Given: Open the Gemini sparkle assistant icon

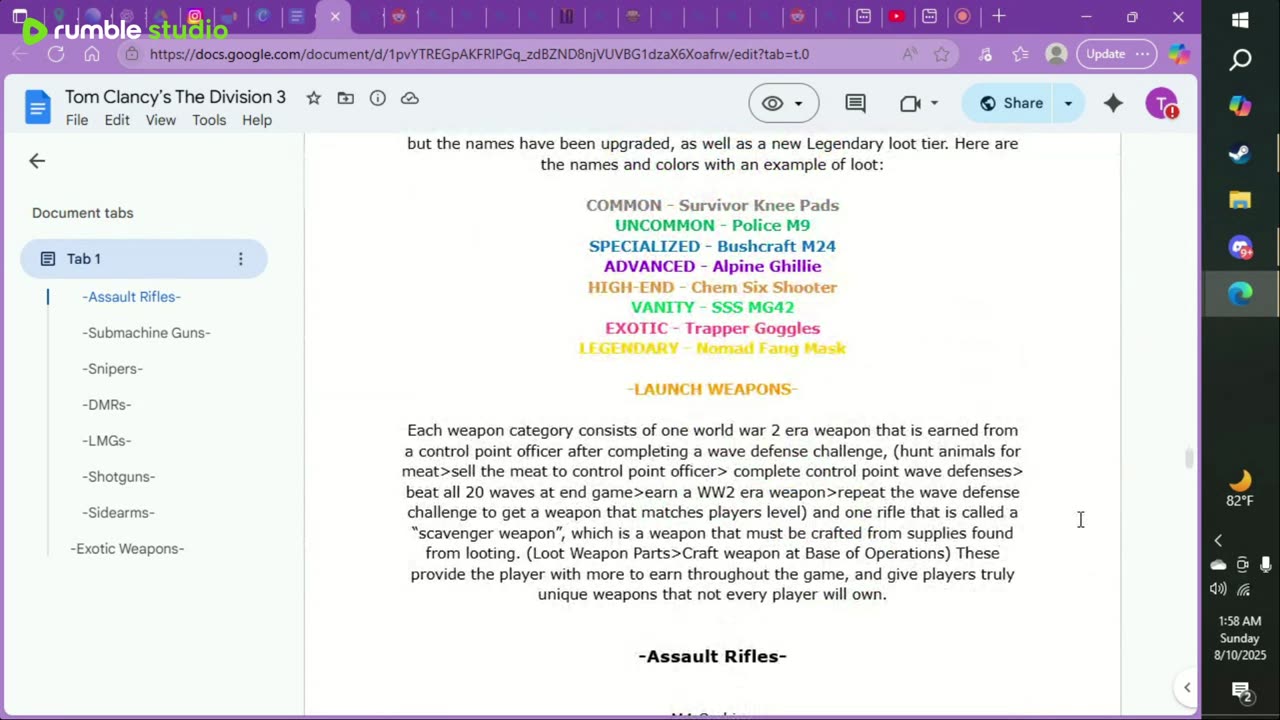Looking at the screenshot, I should point(1113,103).
